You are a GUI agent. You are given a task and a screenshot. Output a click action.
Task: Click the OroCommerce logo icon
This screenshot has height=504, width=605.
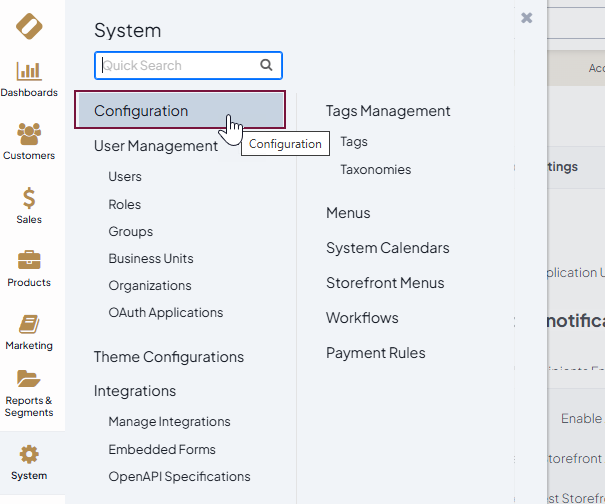pyautogui.click(x=29, y=26)
